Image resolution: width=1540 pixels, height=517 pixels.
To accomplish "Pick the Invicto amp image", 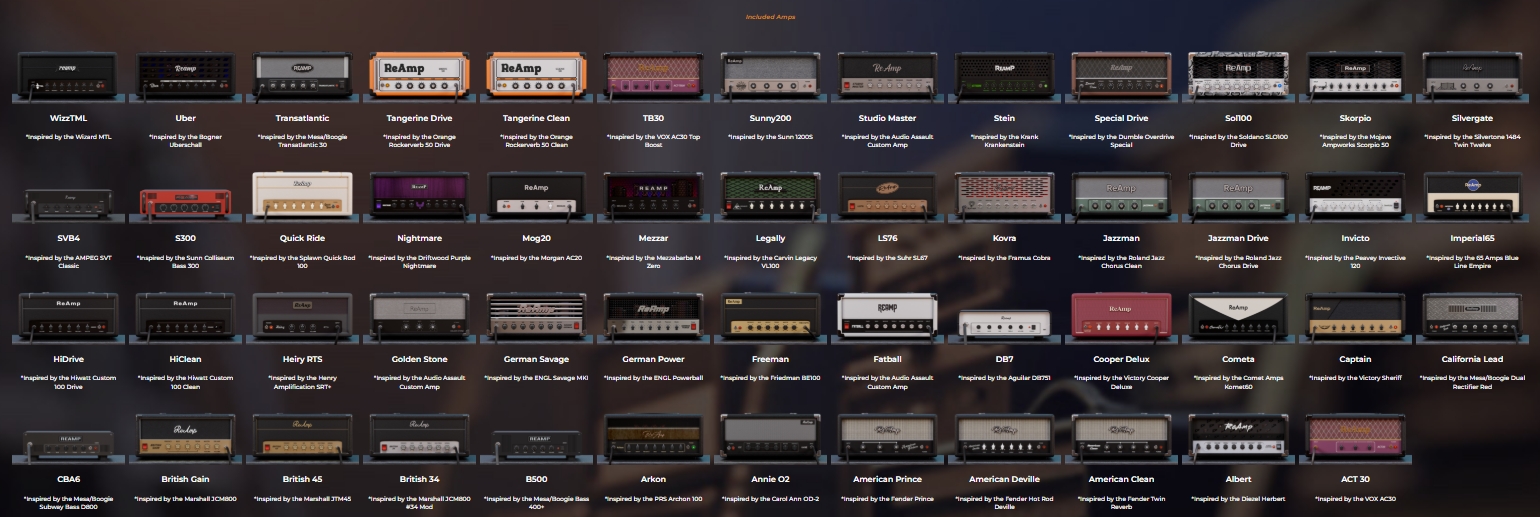I will (1355, 195).
